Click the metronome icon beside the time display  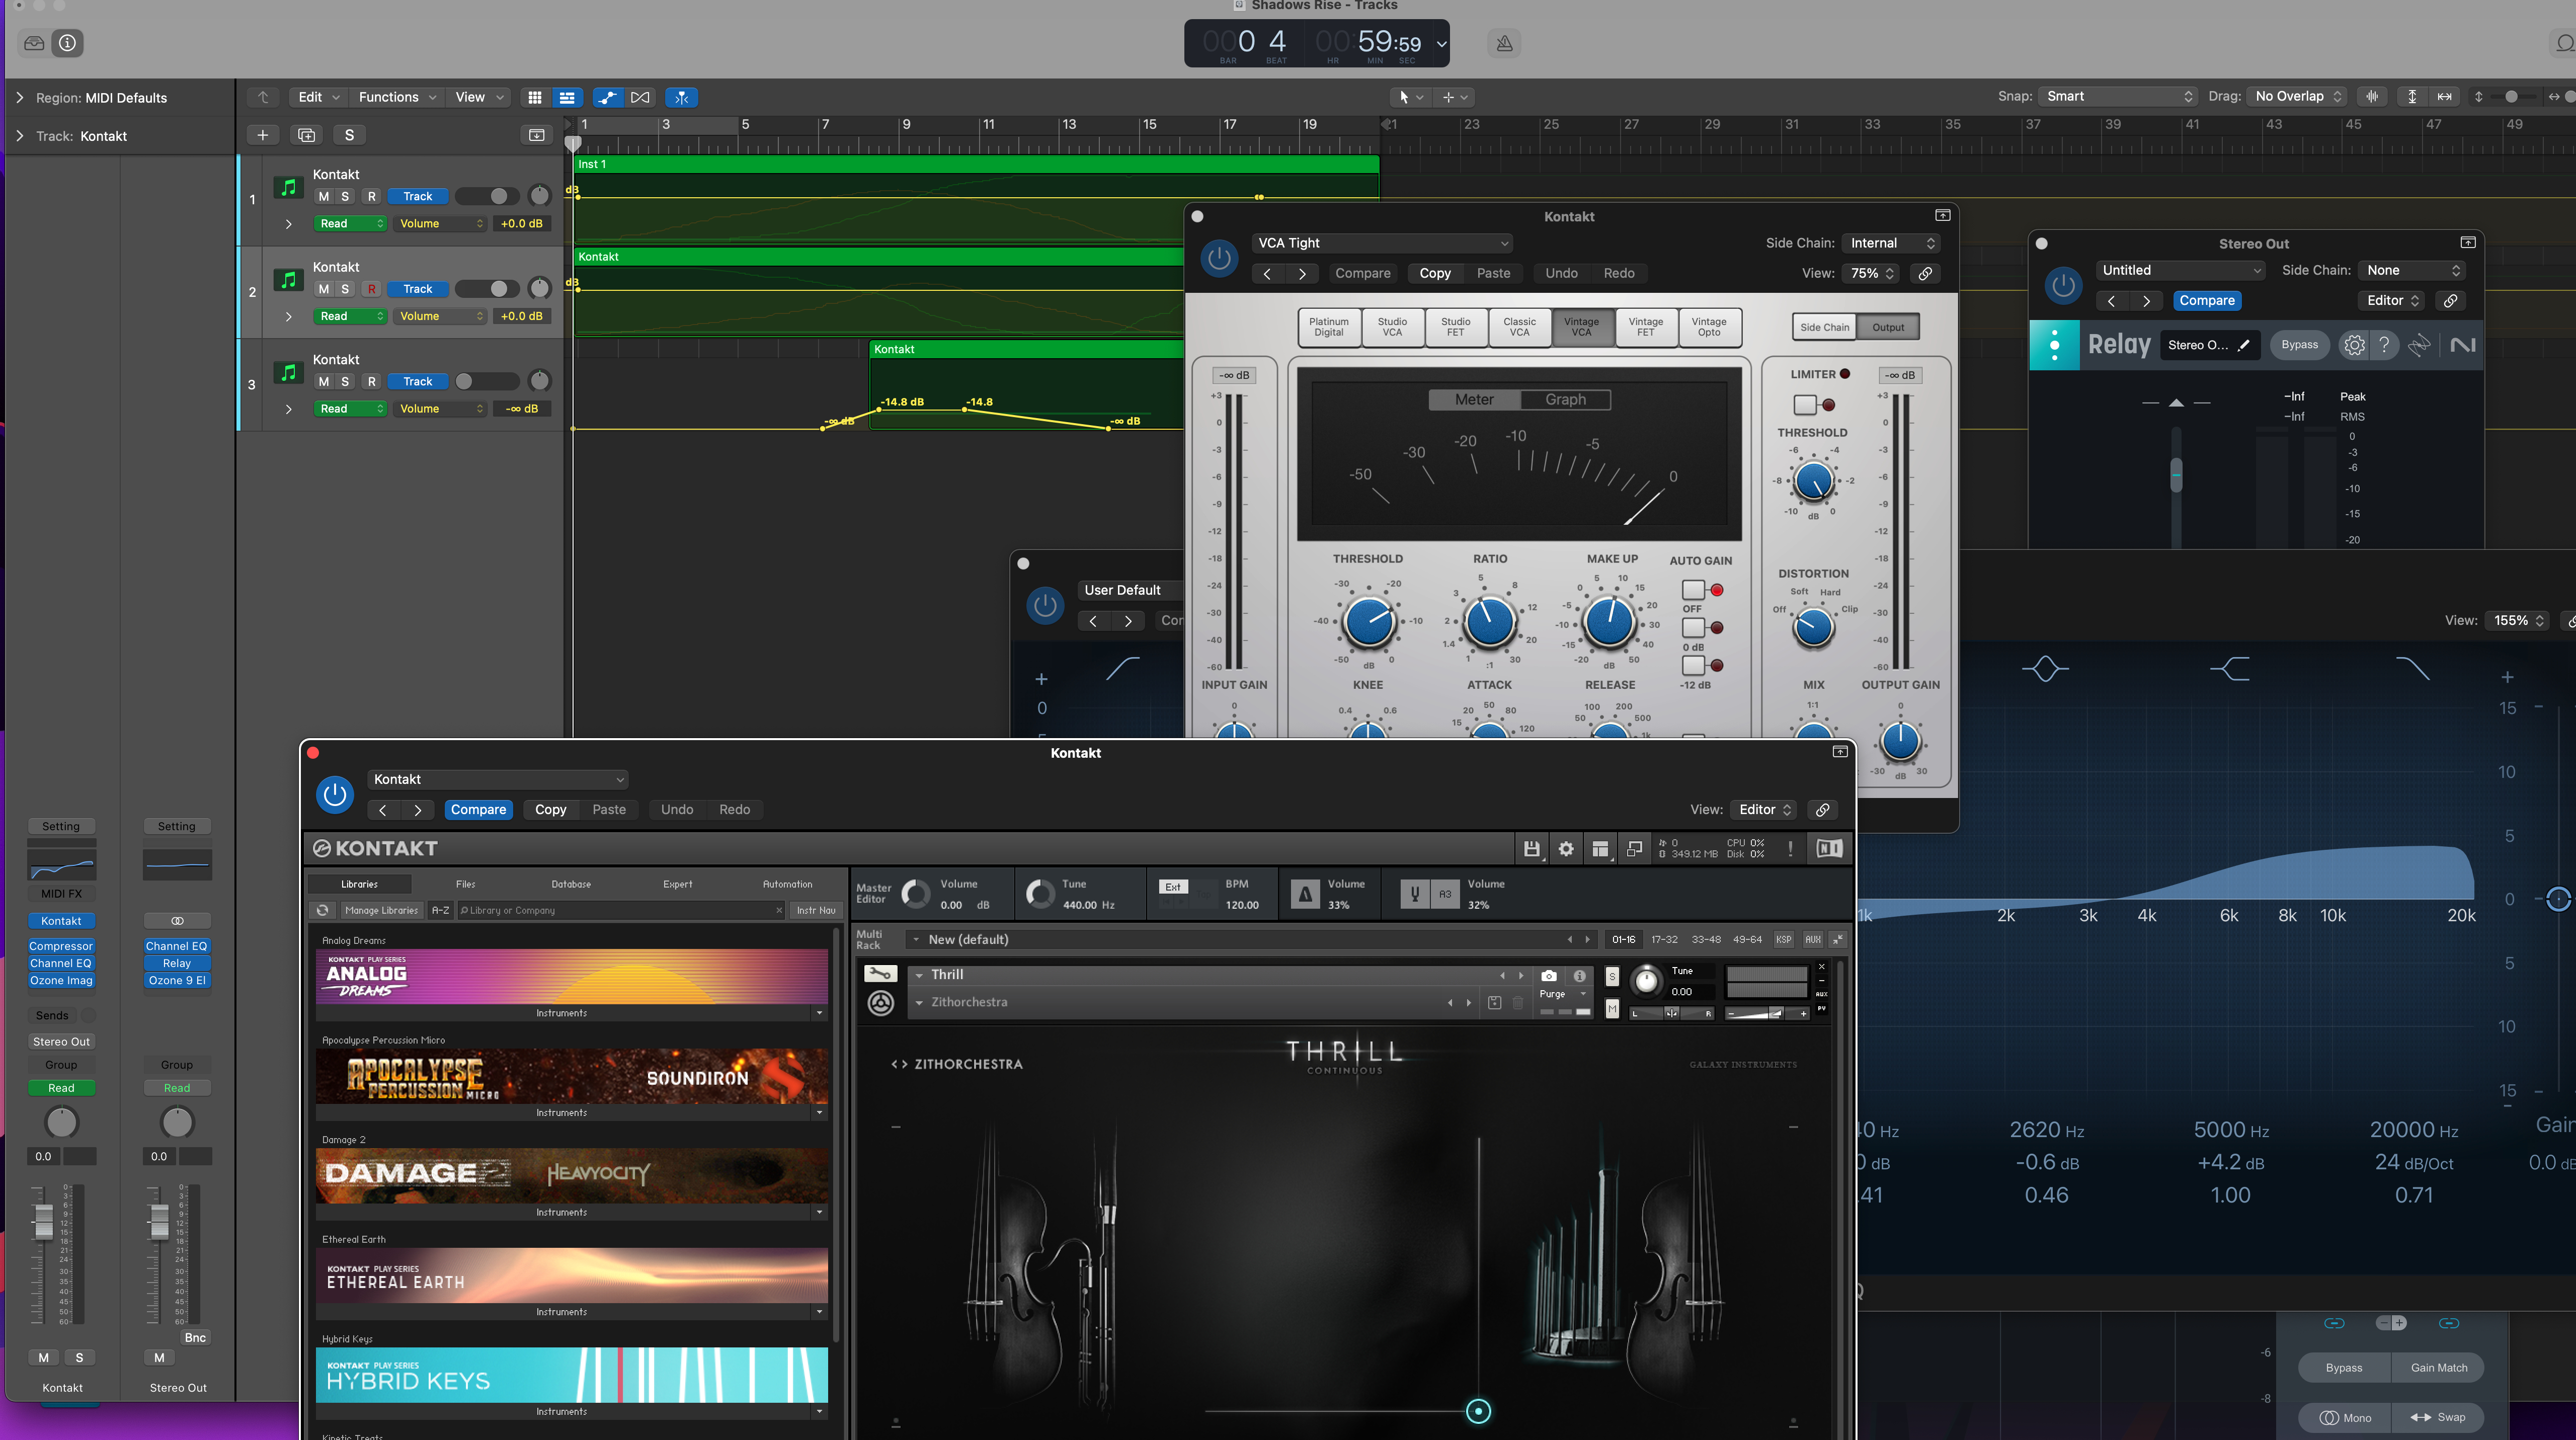point(1504,43)
